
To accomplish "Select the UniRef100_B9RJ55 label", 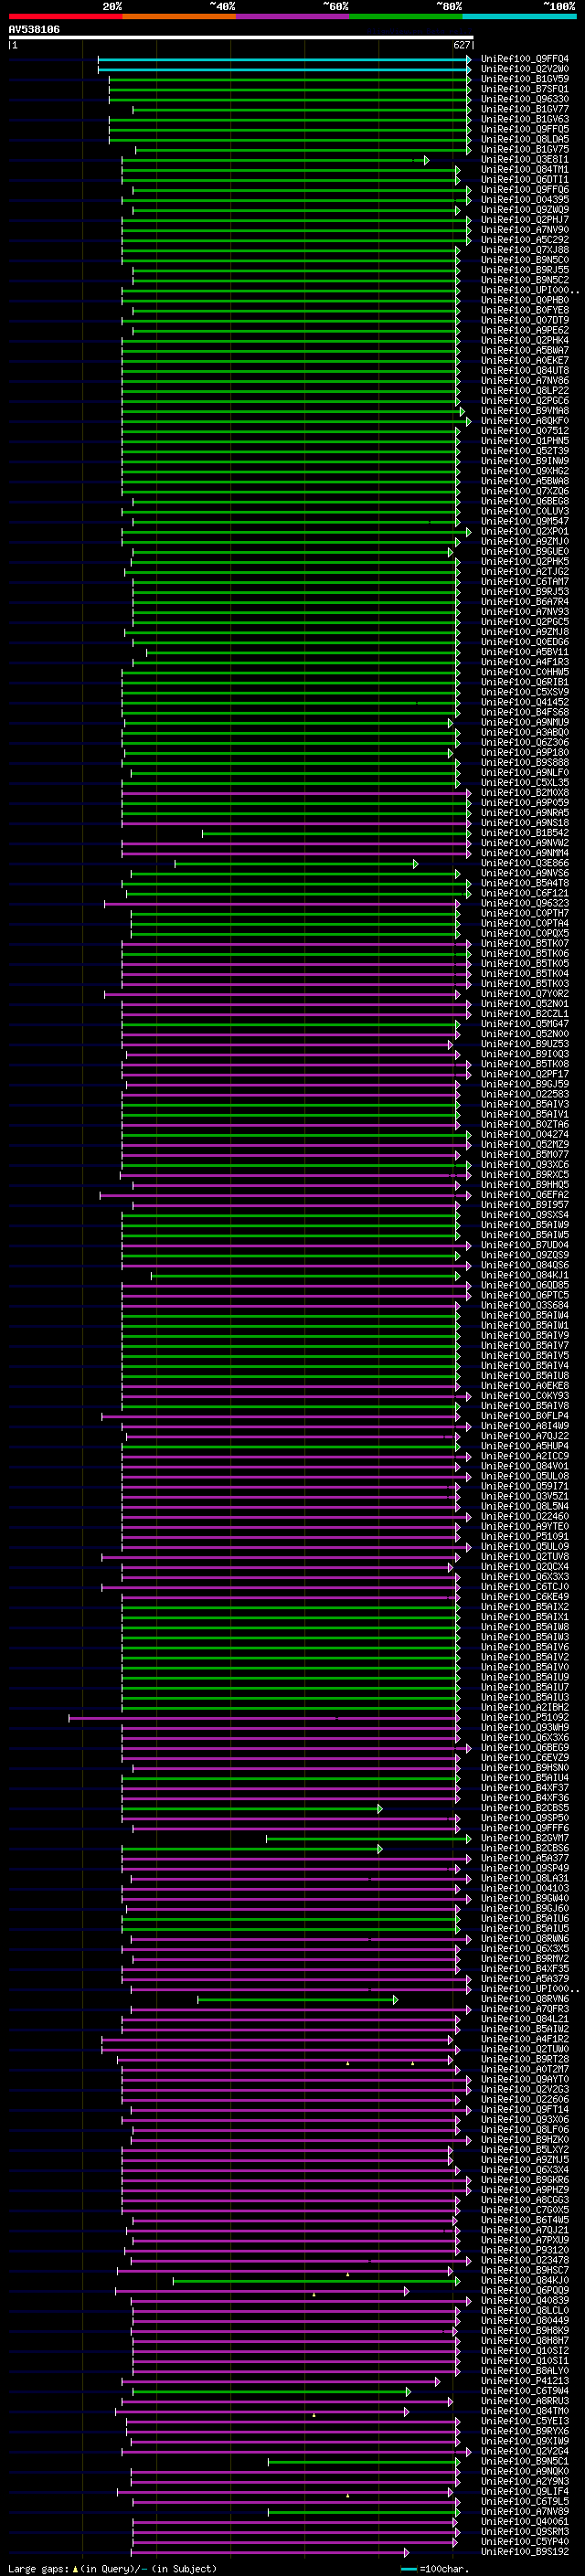I will (525, 270).
